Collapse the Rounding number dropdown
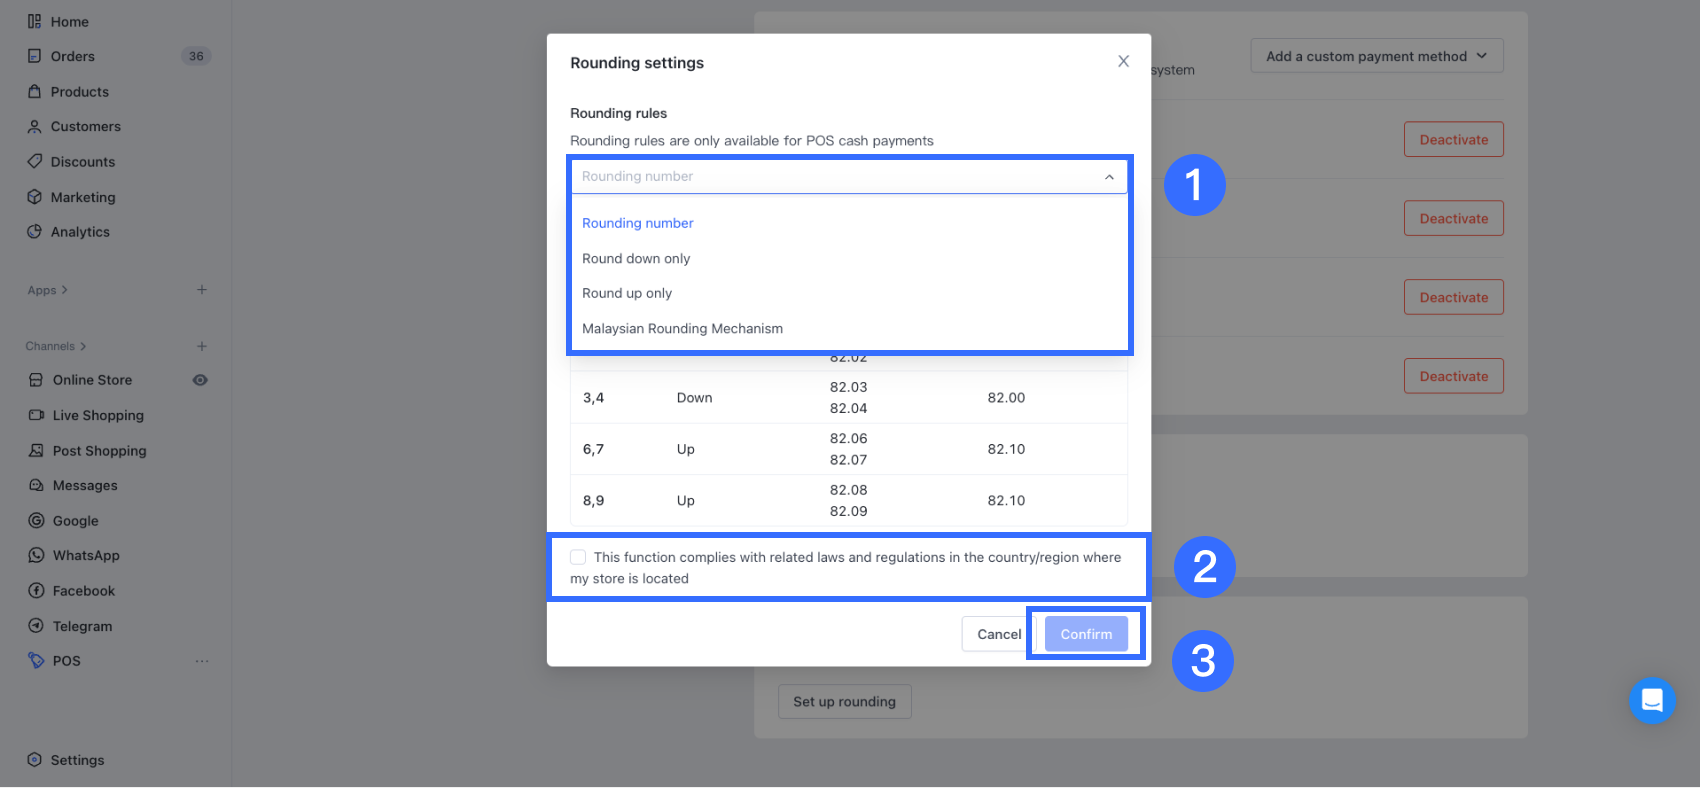 (x=1109, y=177)
